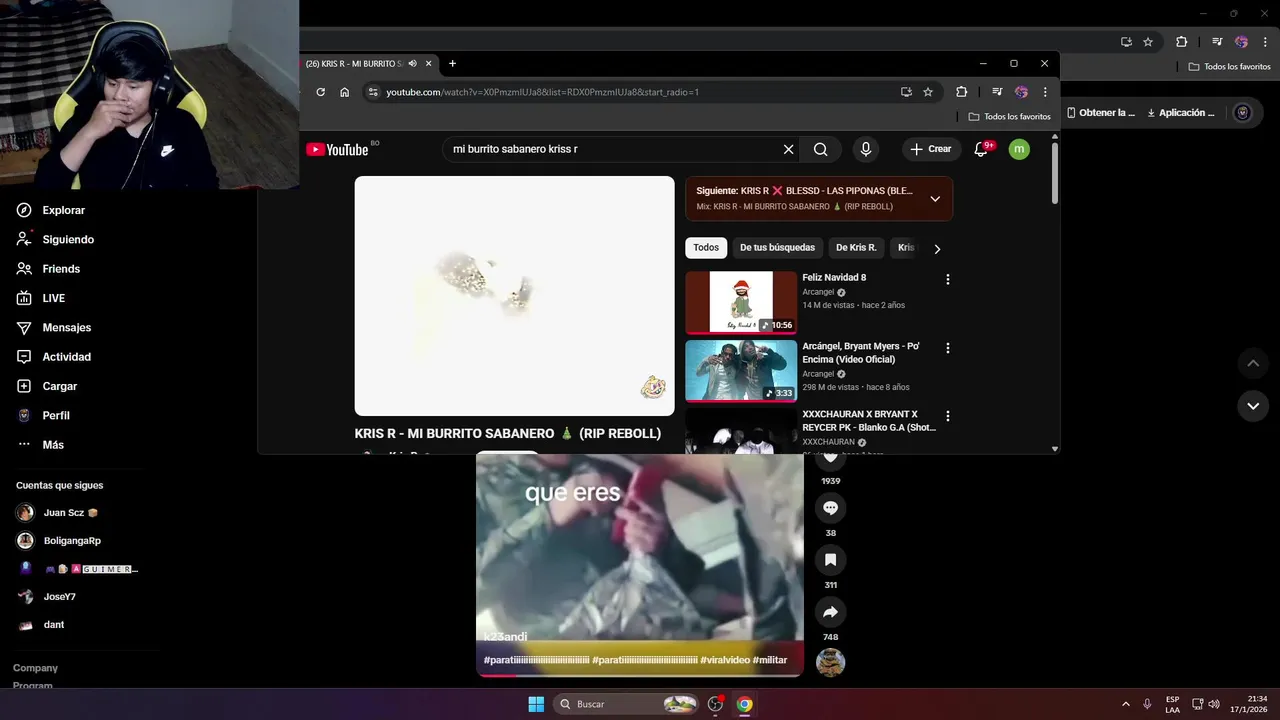
Task: Open TikTok video comments with 38 count
Action: coord(830,508)
